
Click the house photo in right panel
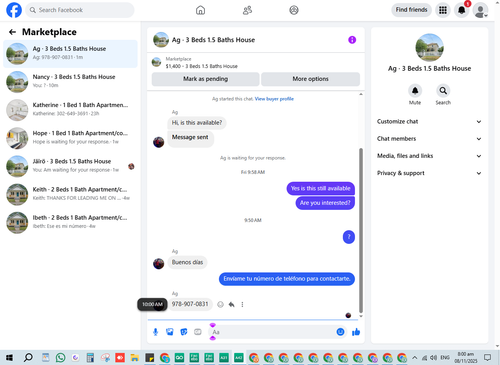point(429,48)
